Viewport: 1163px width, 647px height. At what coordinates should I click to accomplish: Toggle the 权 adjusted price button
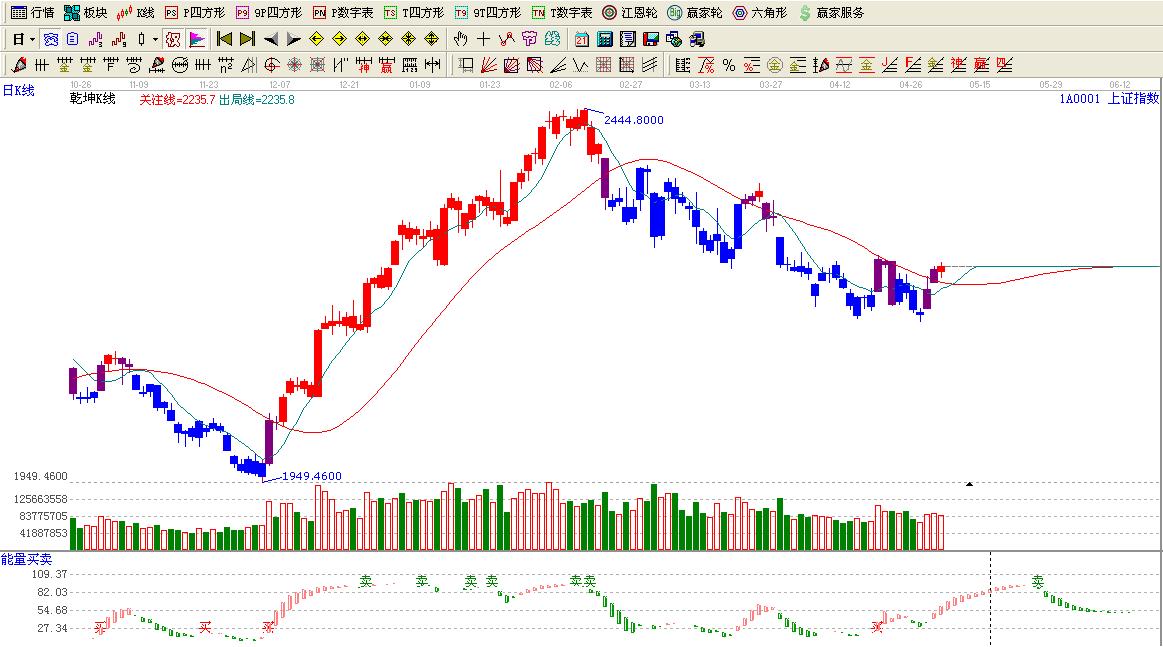(x=173, y=39)
